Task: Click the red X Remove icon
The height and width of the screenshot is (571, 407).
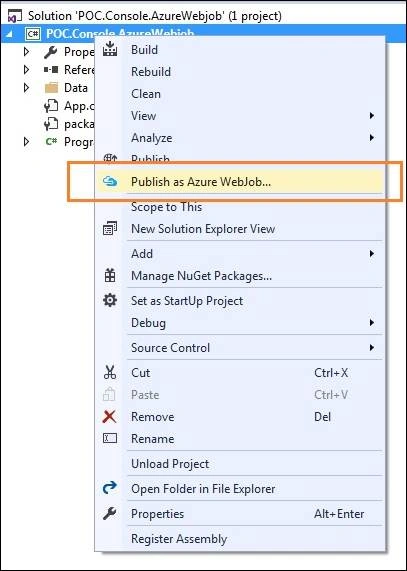Action: 110,417
